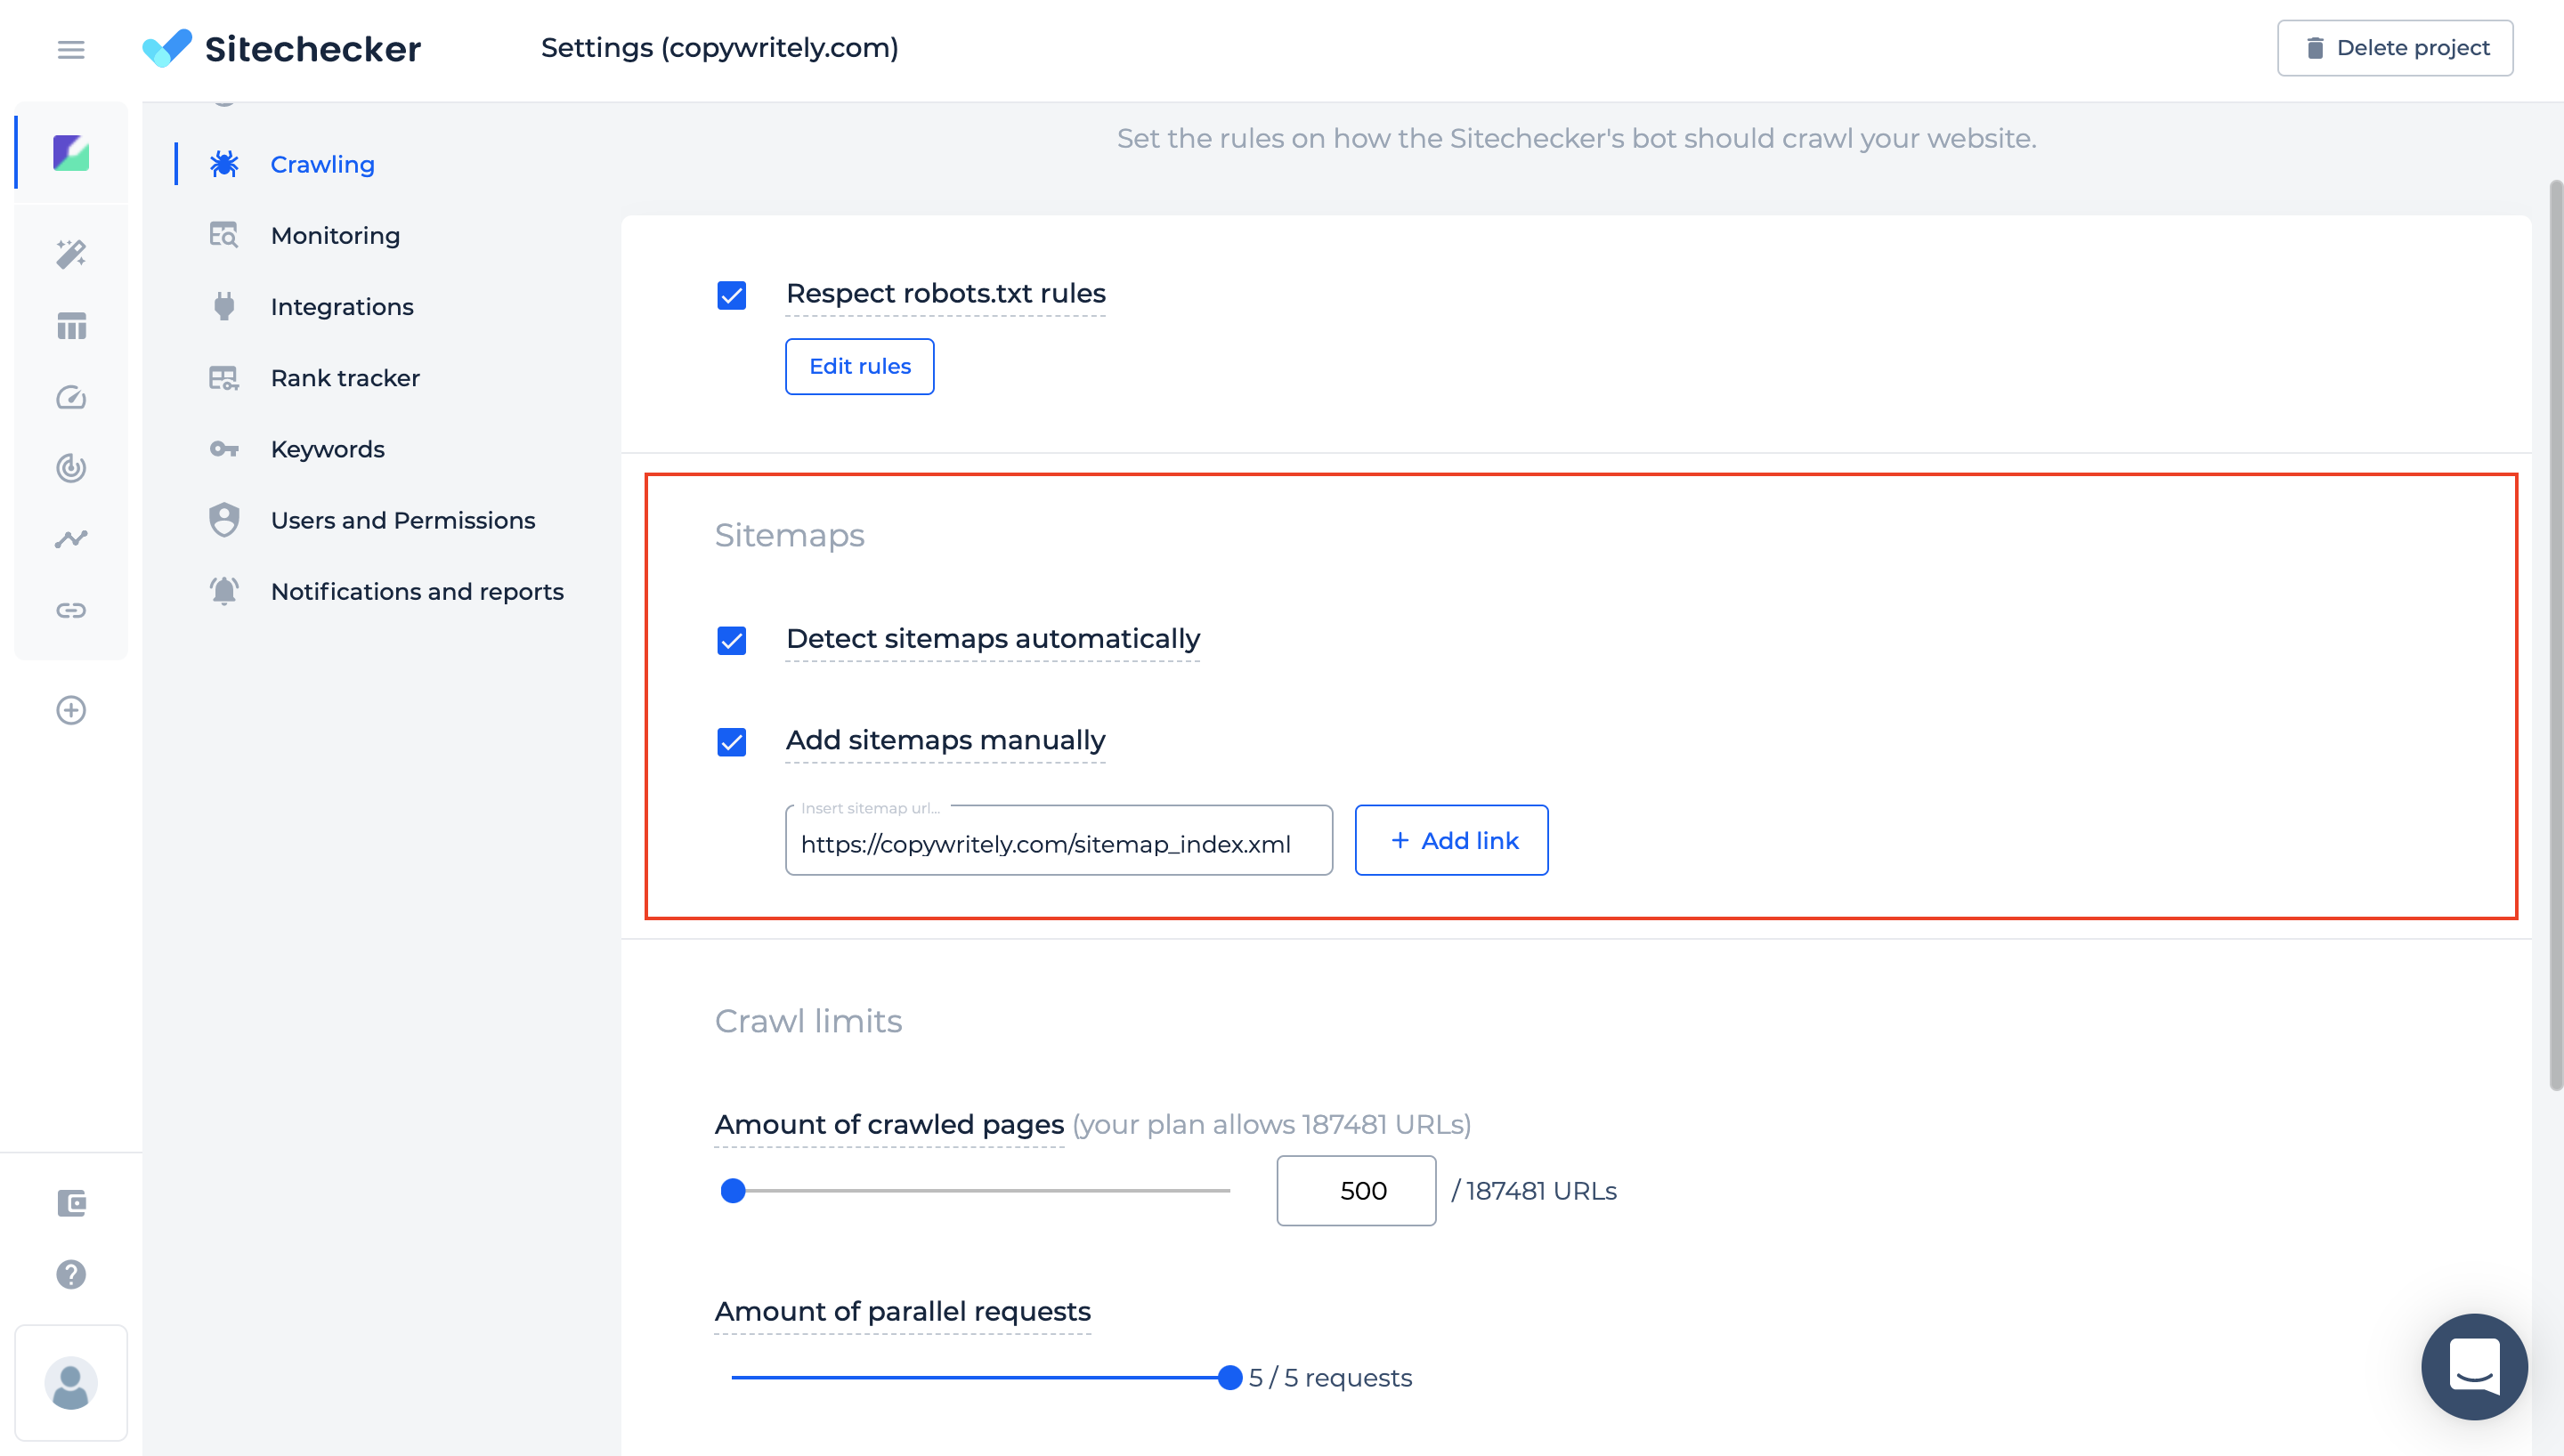Screen dimensions: 2564x1456
Task: Navigate to Rank tracker settings
Action: point(345,376)
